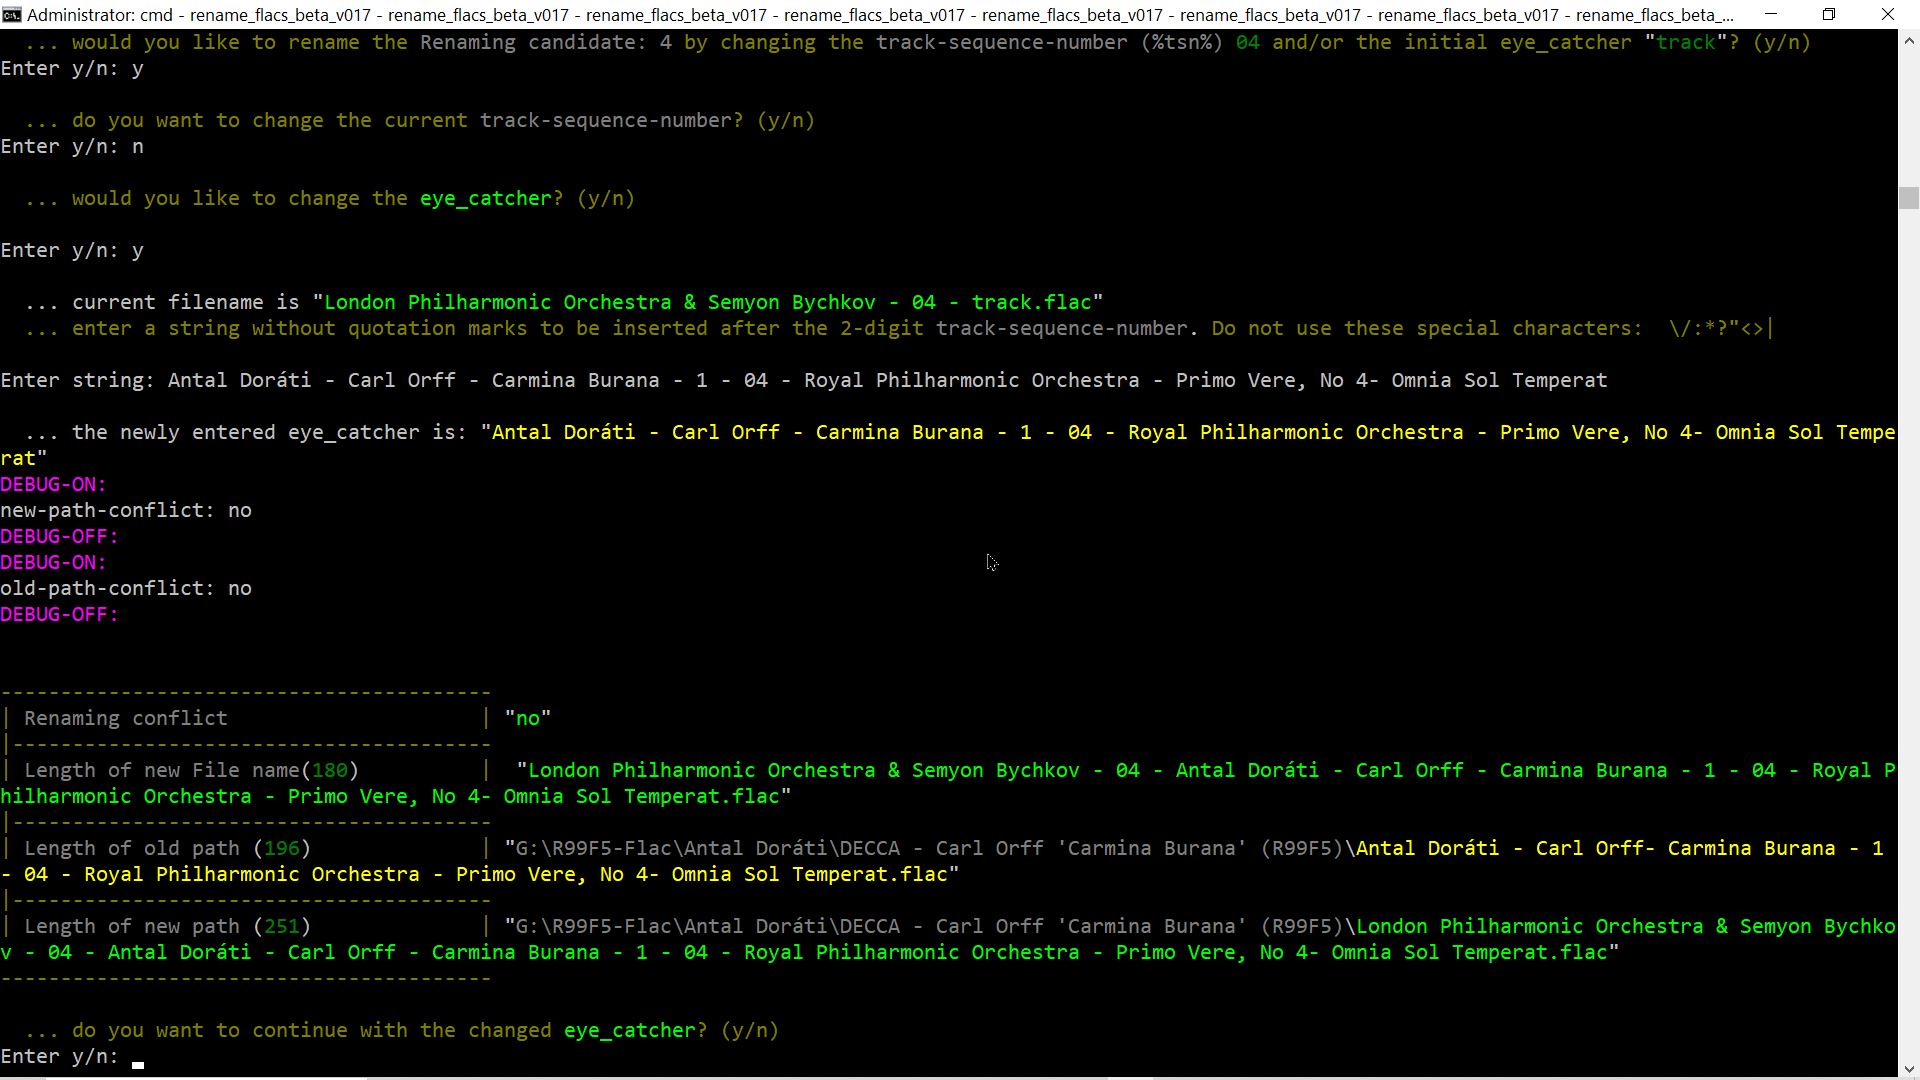Click the green 'track.flac' current filename text
The height and width of the screenshot is (1080, 1920).
tap(1031, 303)
